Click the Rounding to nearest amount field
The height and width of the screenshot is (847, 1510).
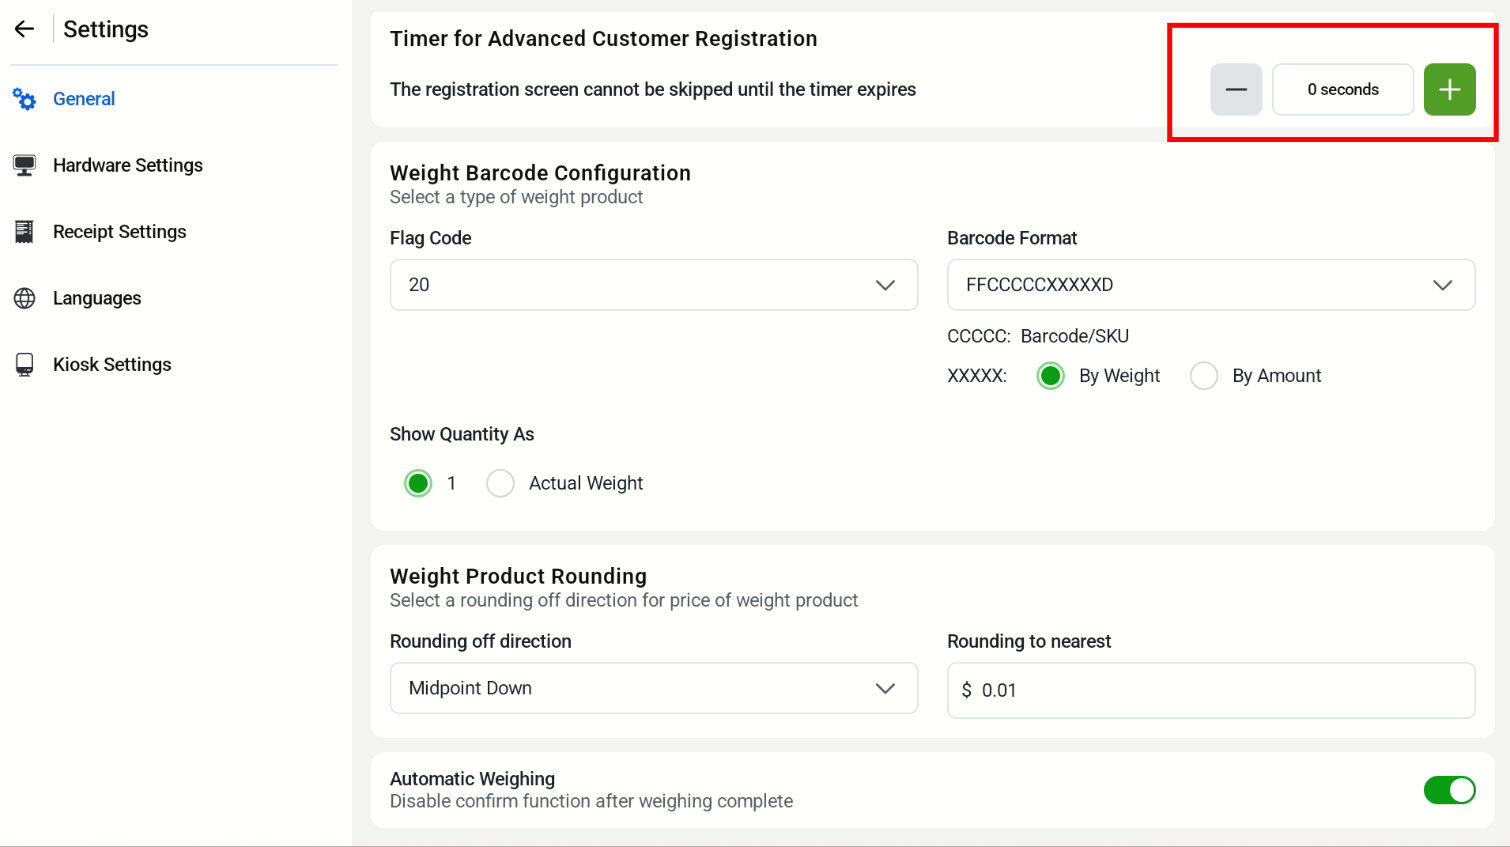coord(1210,690)
